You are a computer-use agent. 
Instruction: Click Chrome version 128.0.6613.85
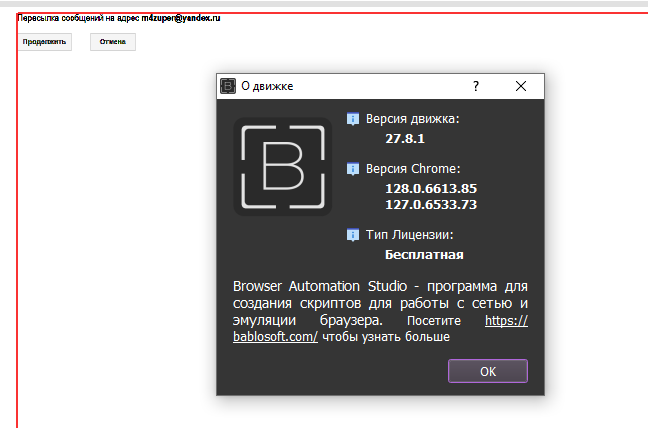coord(431,188)
